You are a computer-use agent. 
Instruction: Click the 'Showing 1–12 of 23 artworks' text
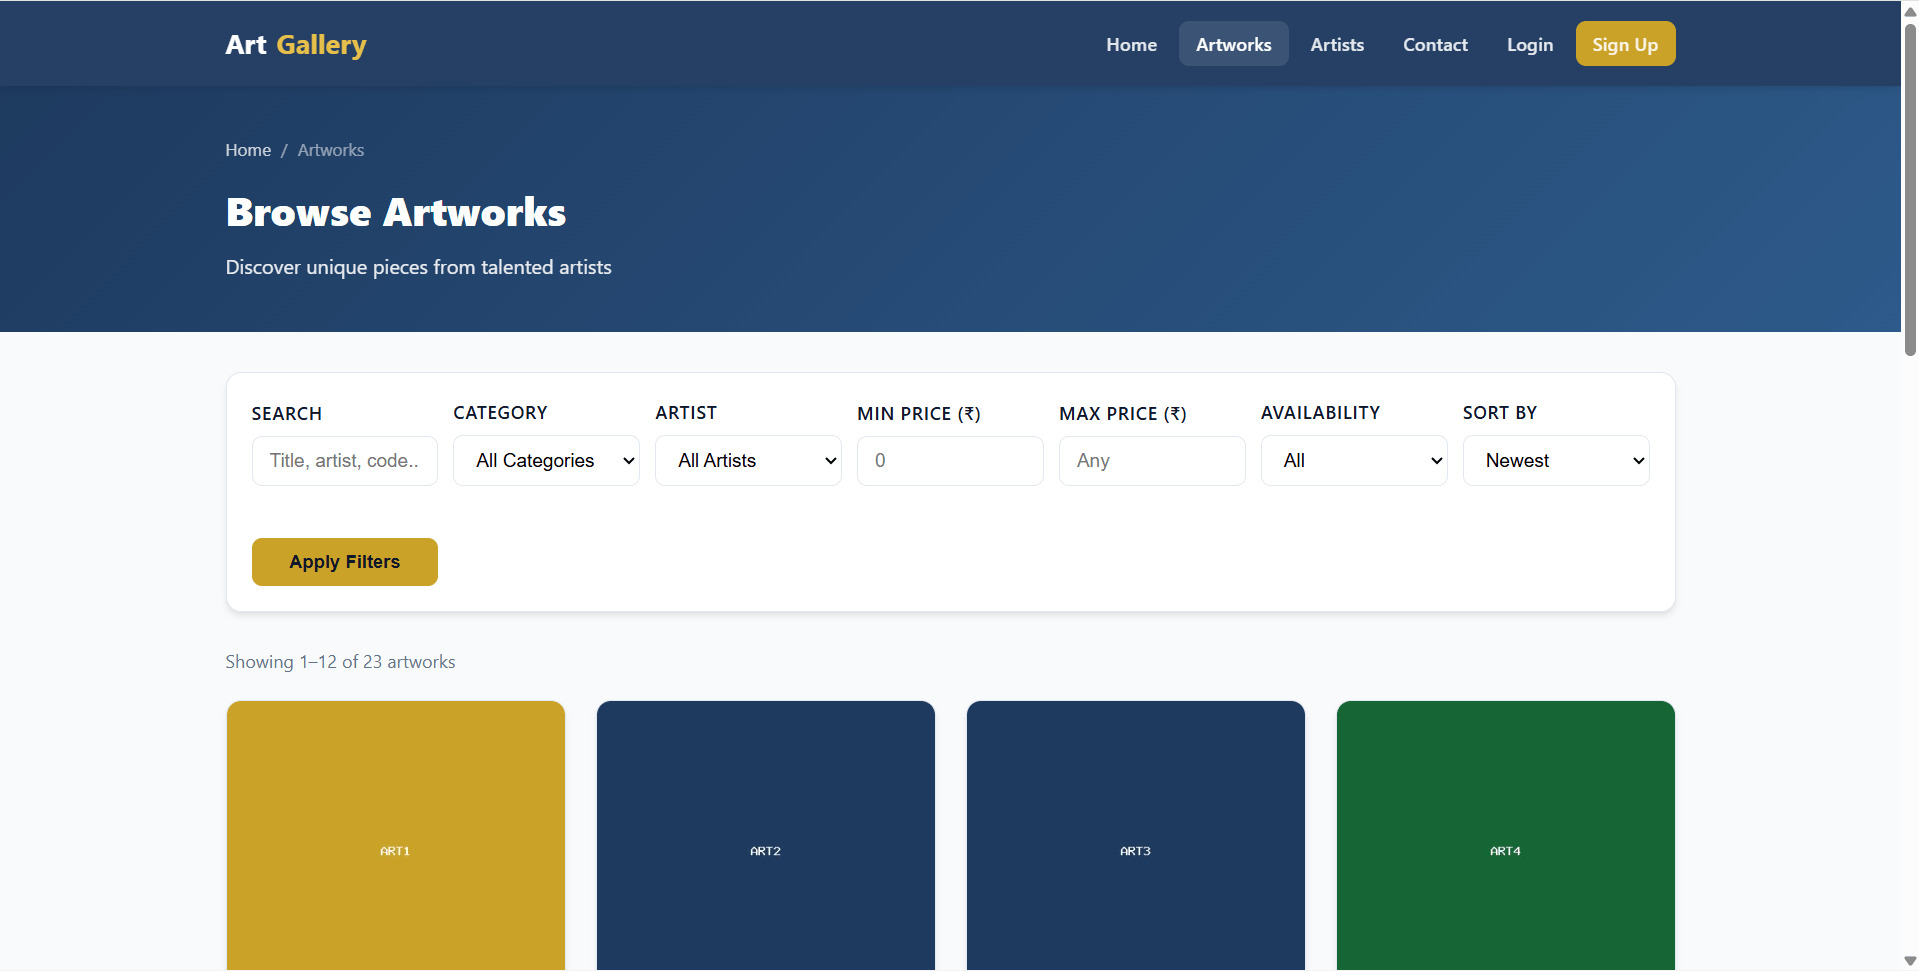point(340,662)
